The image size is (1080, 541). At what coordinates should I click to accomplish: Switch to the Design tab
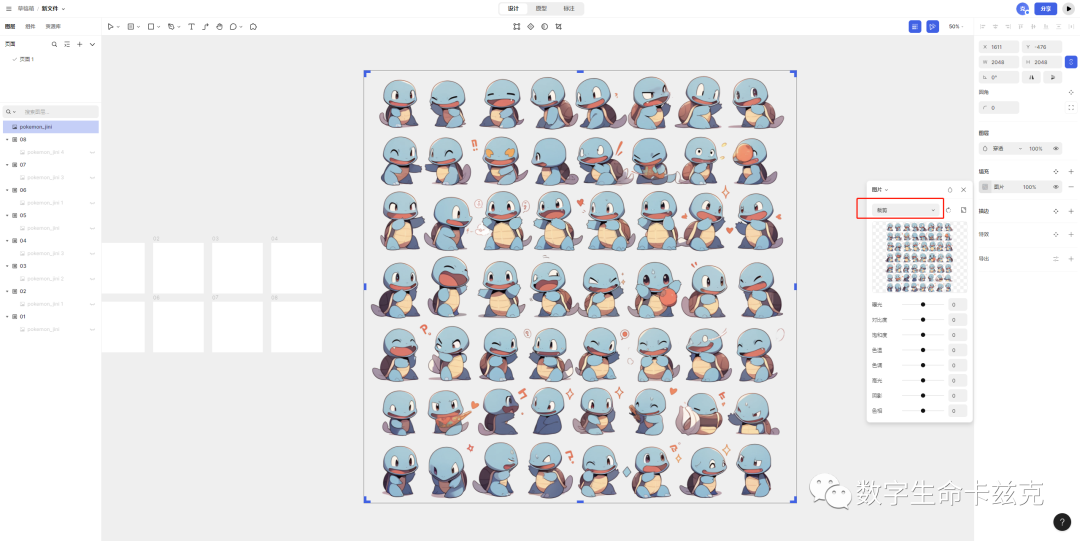point(513,8)
